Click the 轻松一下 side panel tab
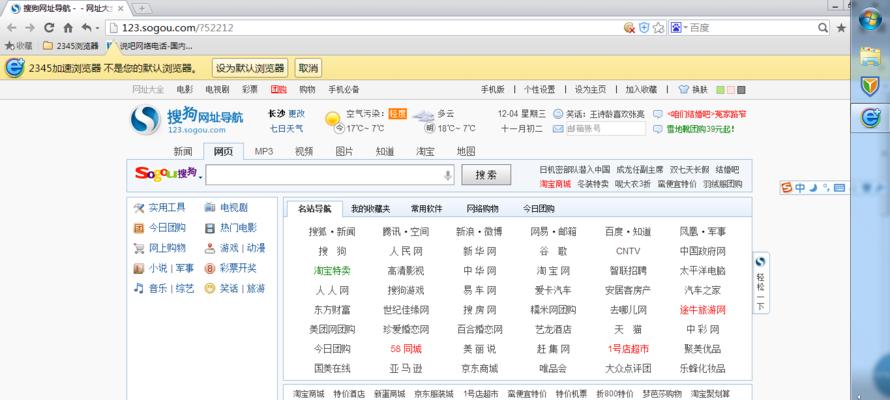 (761, 283)
